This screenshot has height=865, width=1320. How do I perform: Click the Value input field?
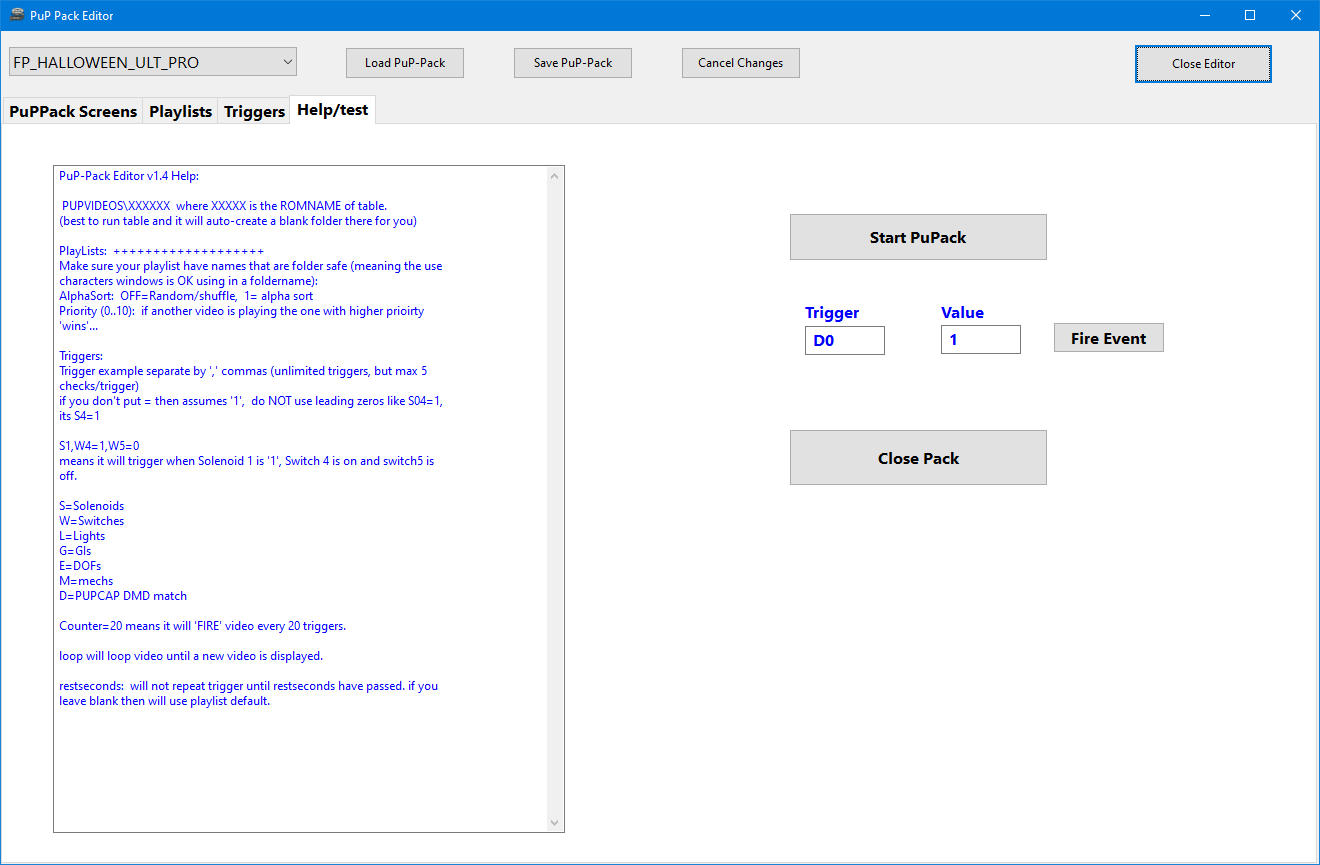click(x=980, y=340)
